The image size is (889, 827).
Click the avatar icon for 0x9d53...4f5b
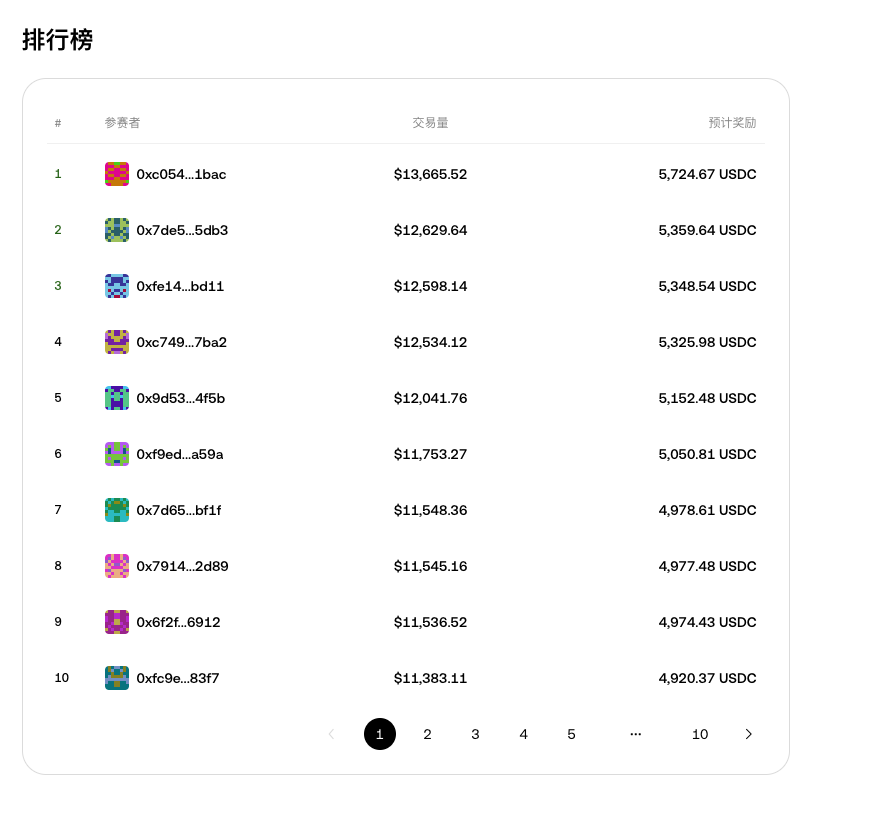[117, 398]
